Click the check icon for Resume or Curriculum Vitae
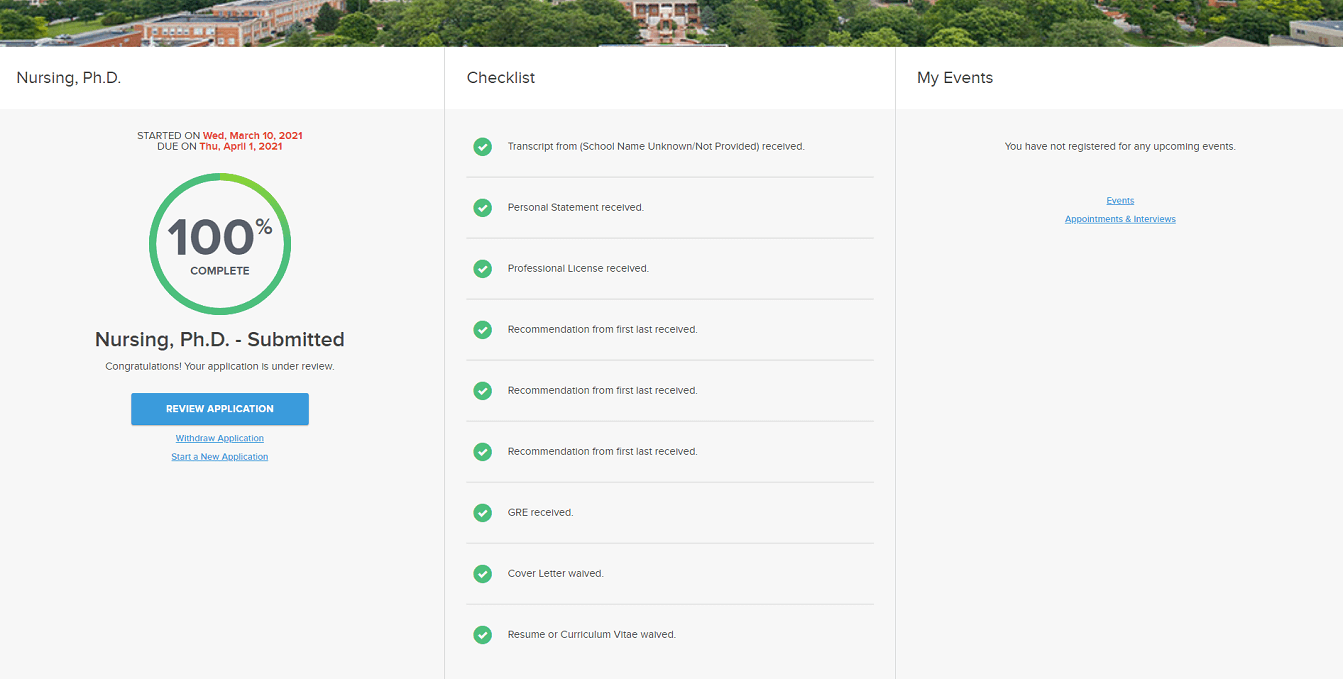Image resolution: width=1343 pixels, height=679 pixels. point(482,635)
